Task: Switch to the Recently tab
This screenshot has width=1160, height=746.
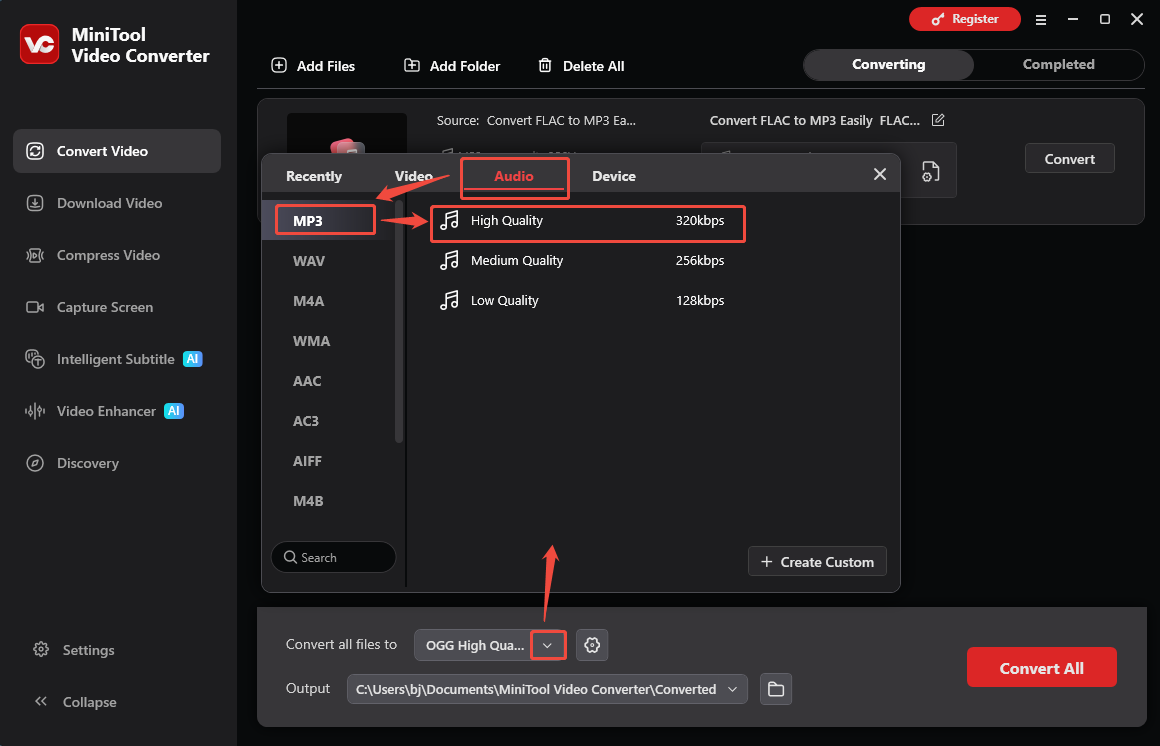Action: point(314,176)
